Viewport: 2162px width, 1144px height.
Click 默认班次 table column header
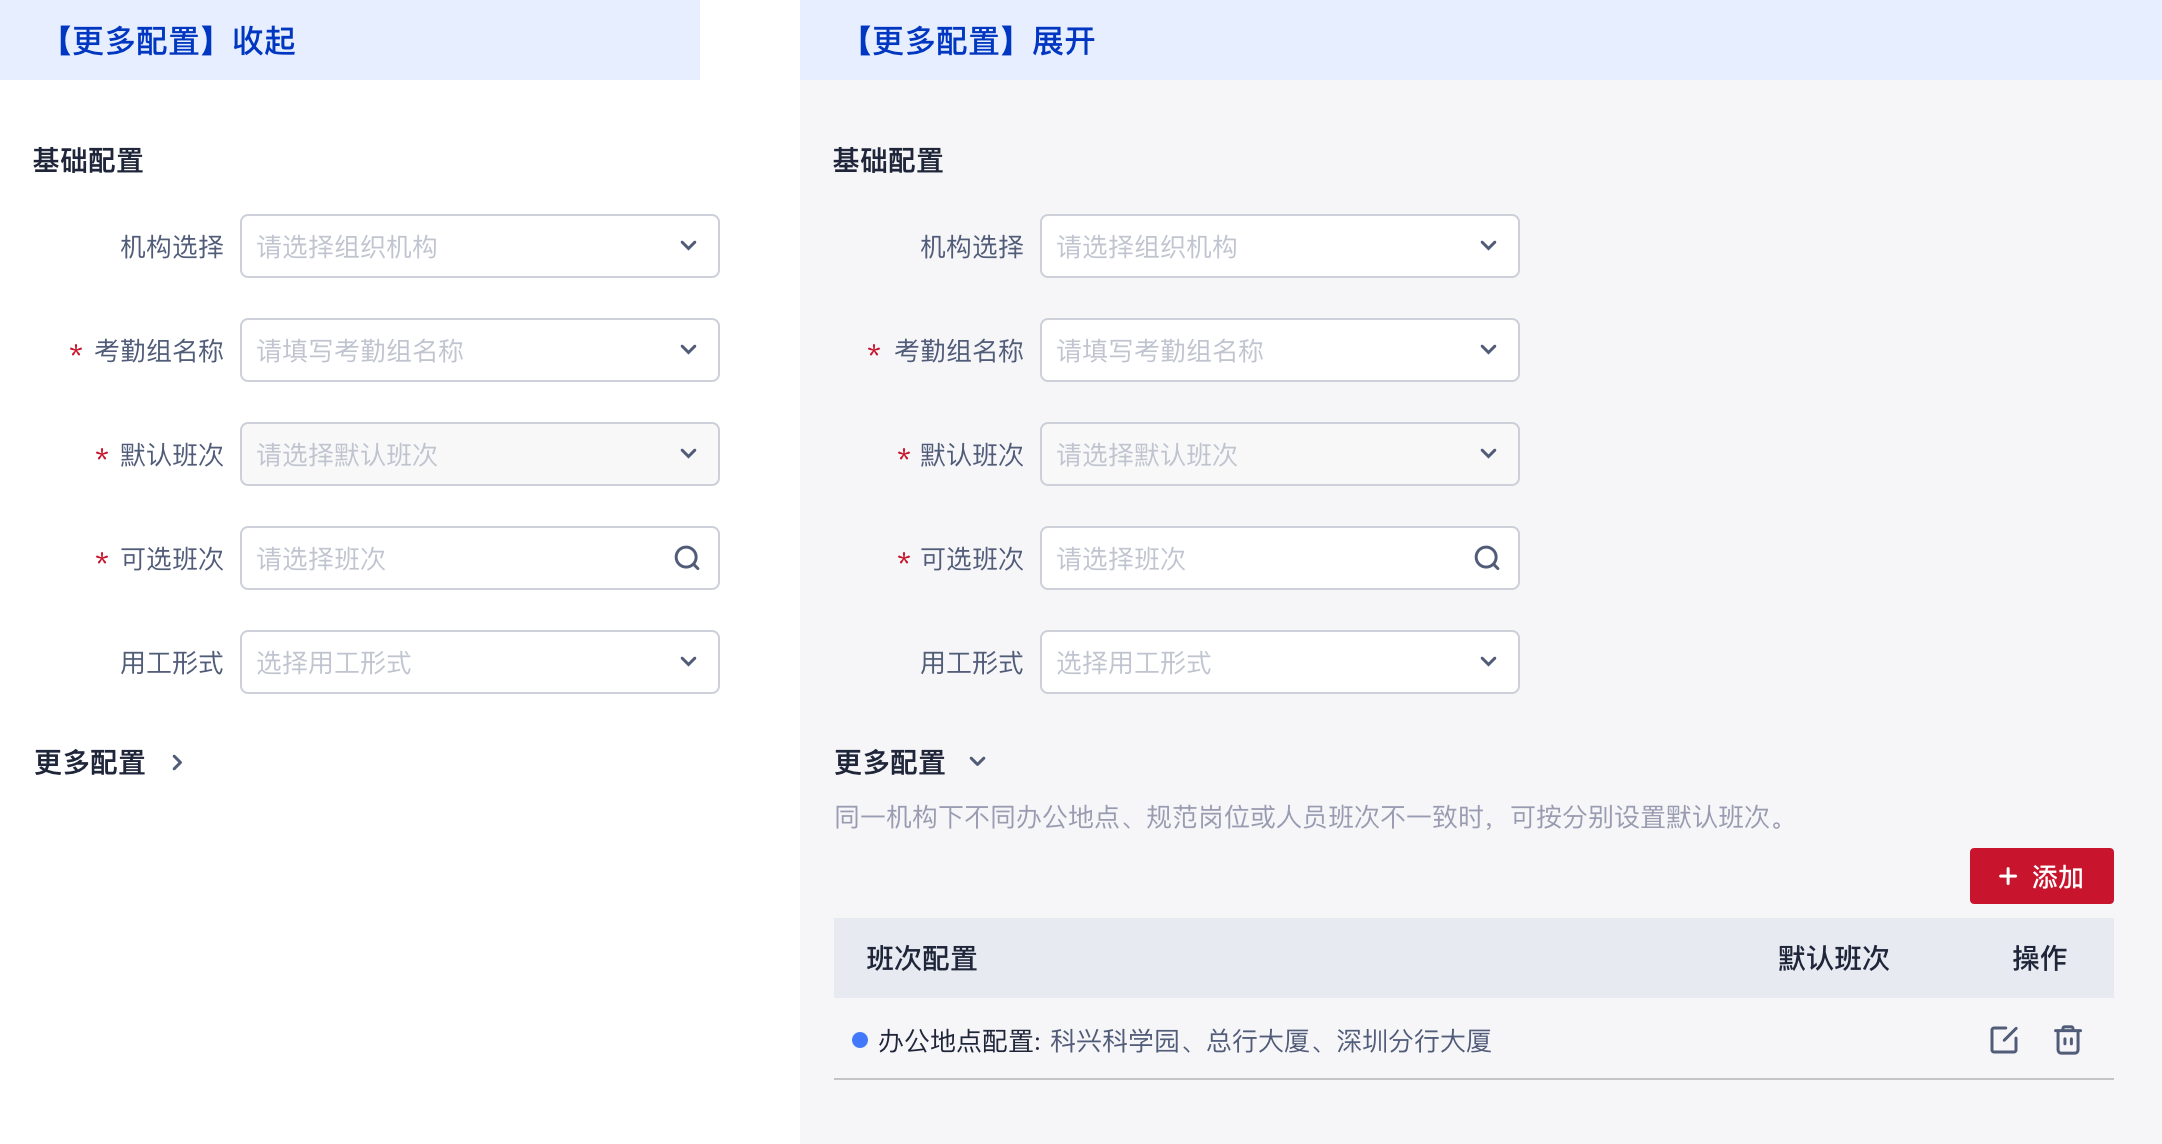coord(1833,958)
